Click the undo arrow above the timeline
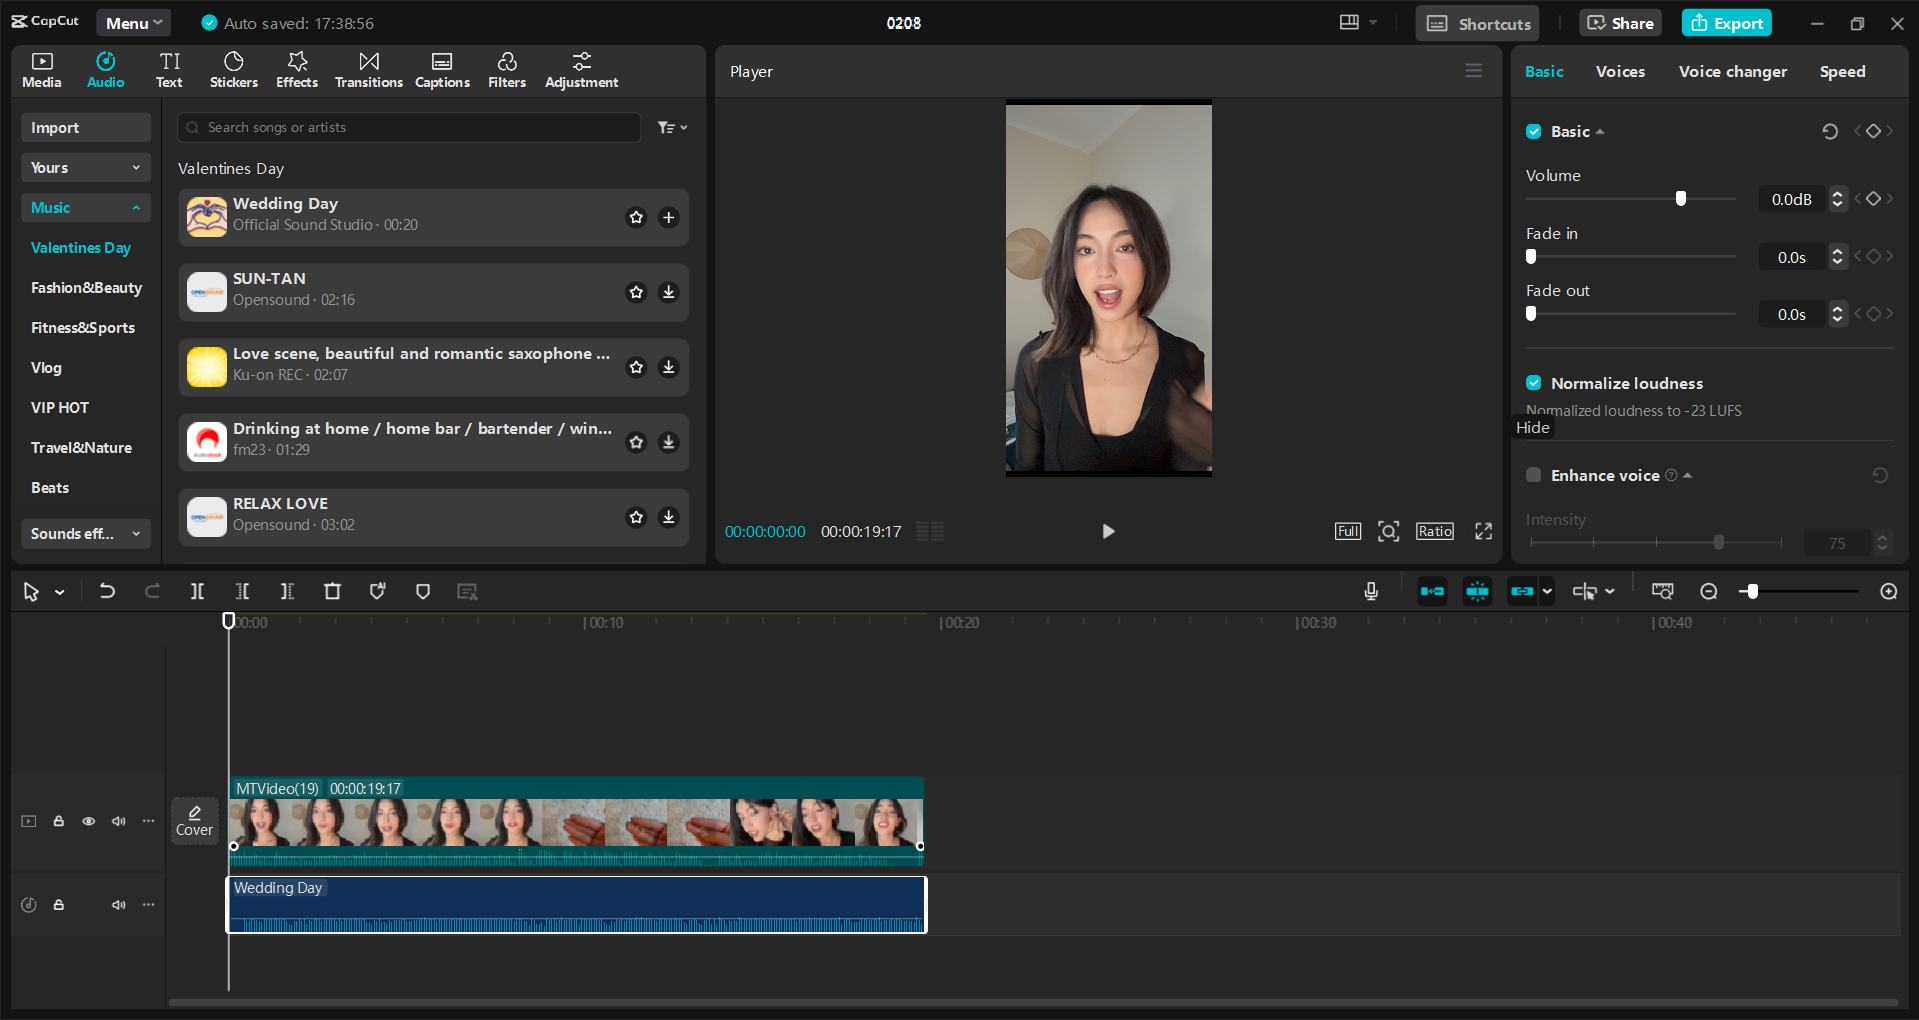The width and height of the screenshot is (1919, 1020). 108,591
